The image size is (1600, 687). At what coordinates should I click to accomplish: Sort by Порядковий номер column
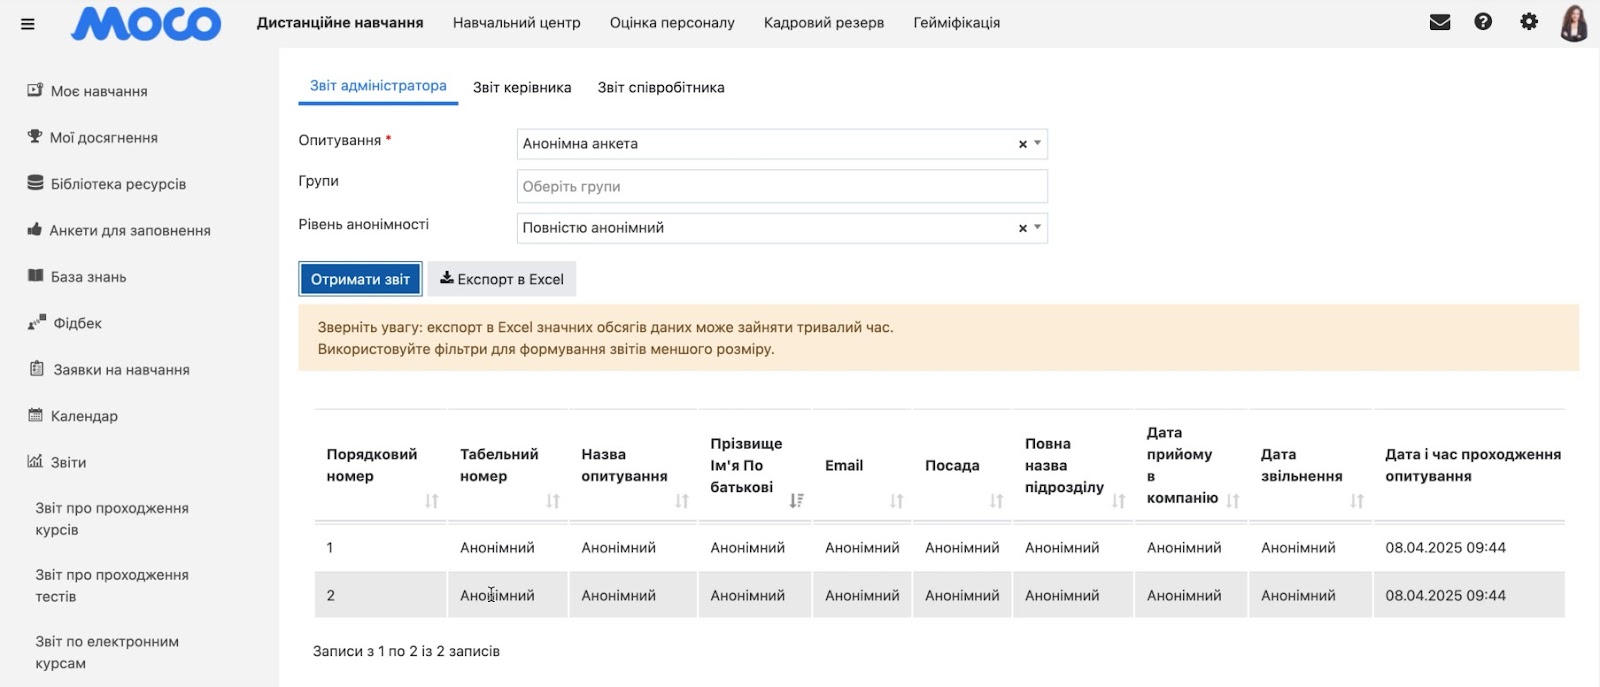431,501
